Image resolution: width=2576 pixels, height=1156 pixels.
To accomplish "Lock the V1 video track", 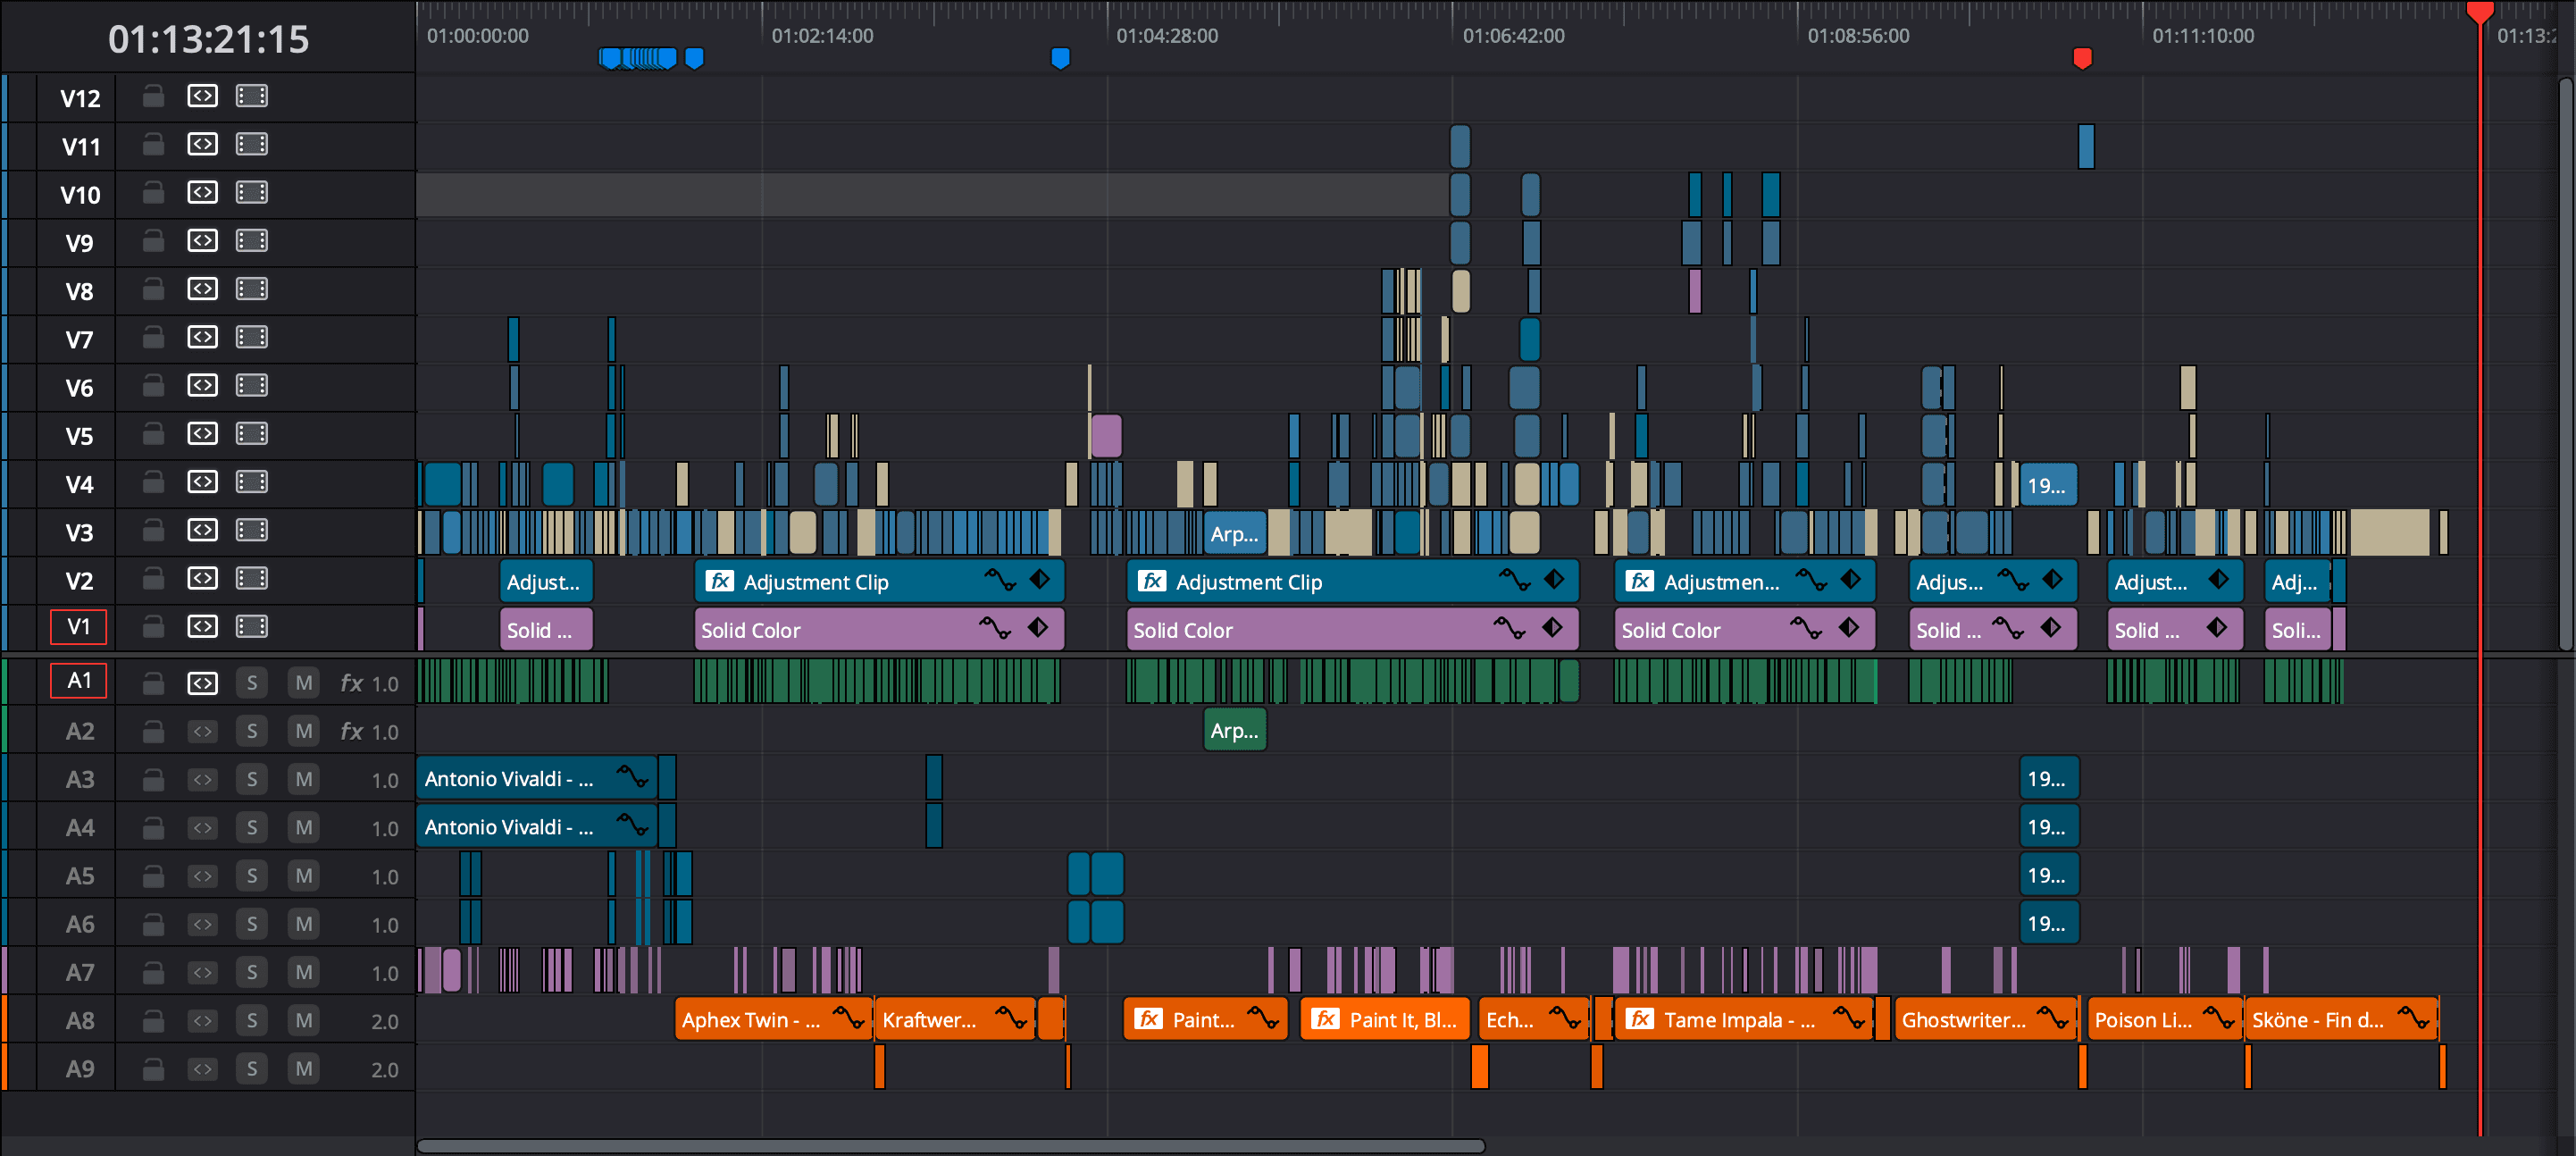I will point(153,626).
